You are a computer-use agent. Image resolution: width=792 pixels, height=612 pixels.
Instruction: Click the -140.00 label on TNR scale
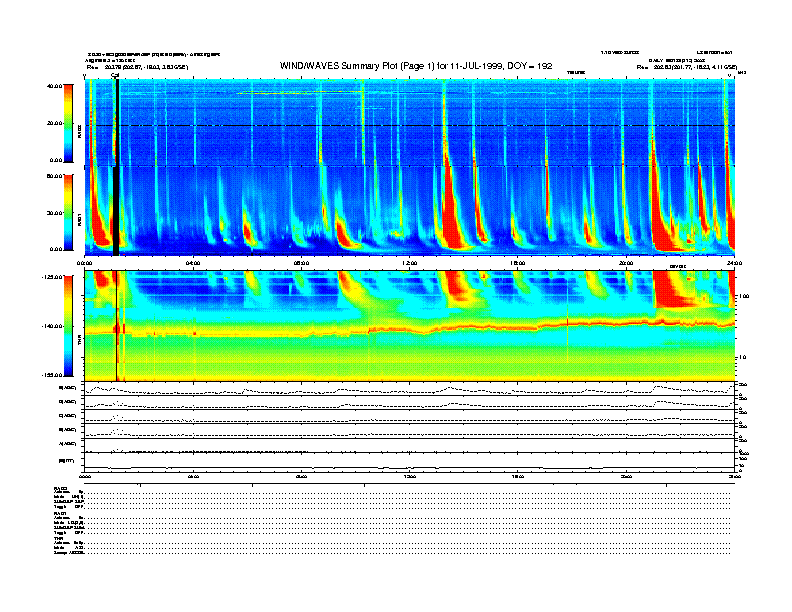click(52, 326)
